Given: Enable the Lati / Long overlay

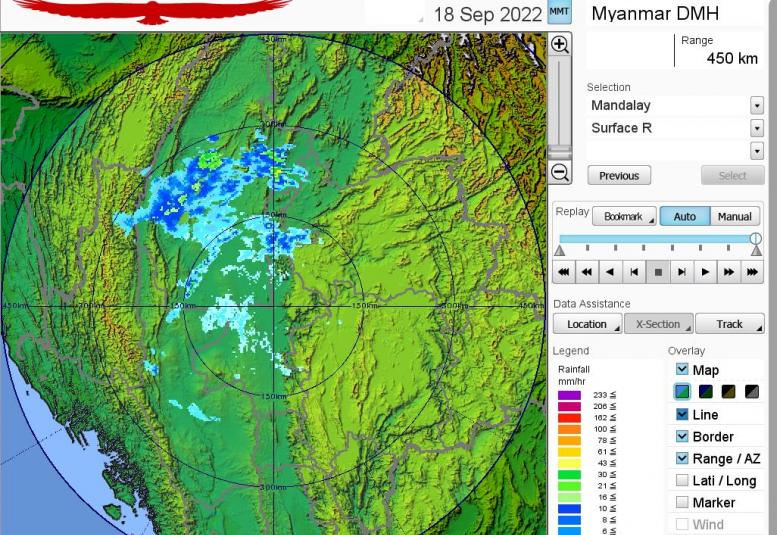Looking at the screenshot, I should (x=682, y=480).
